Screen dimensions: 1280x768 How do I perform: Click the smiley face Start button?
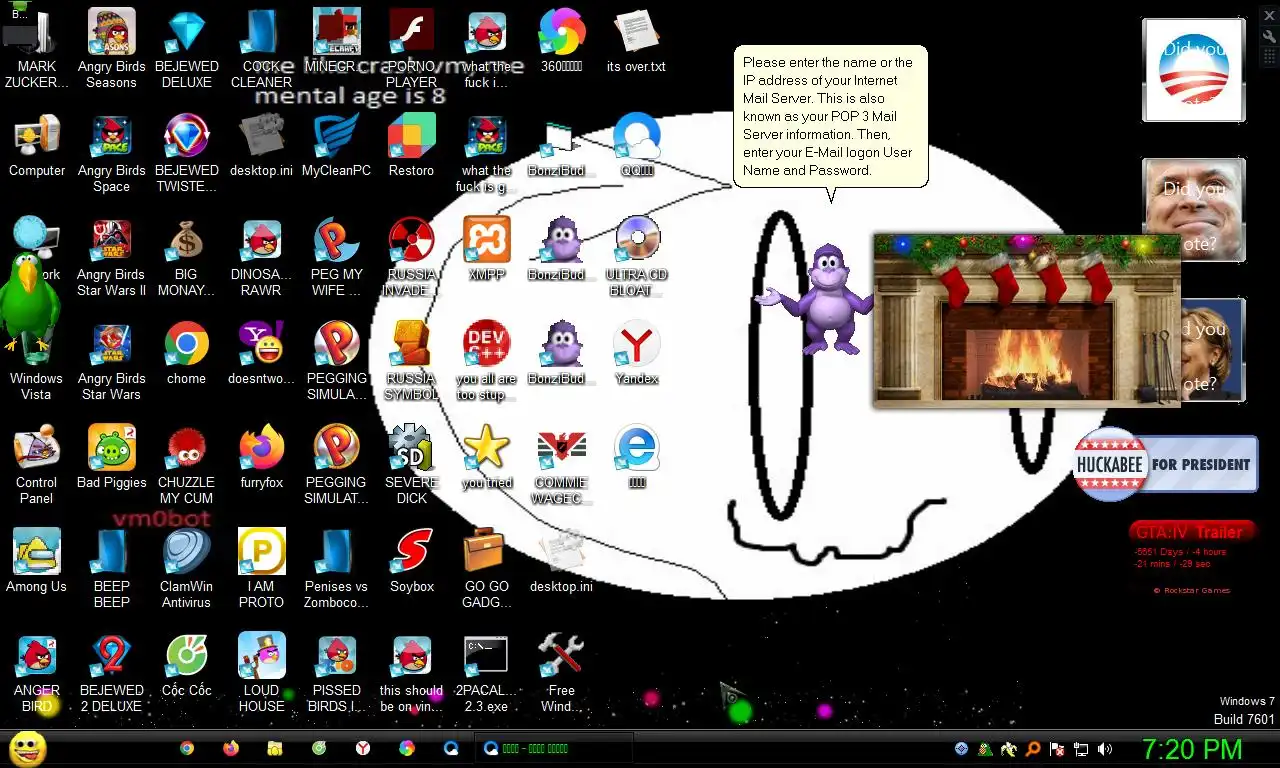pyautogui.click(x=27, y=748)
